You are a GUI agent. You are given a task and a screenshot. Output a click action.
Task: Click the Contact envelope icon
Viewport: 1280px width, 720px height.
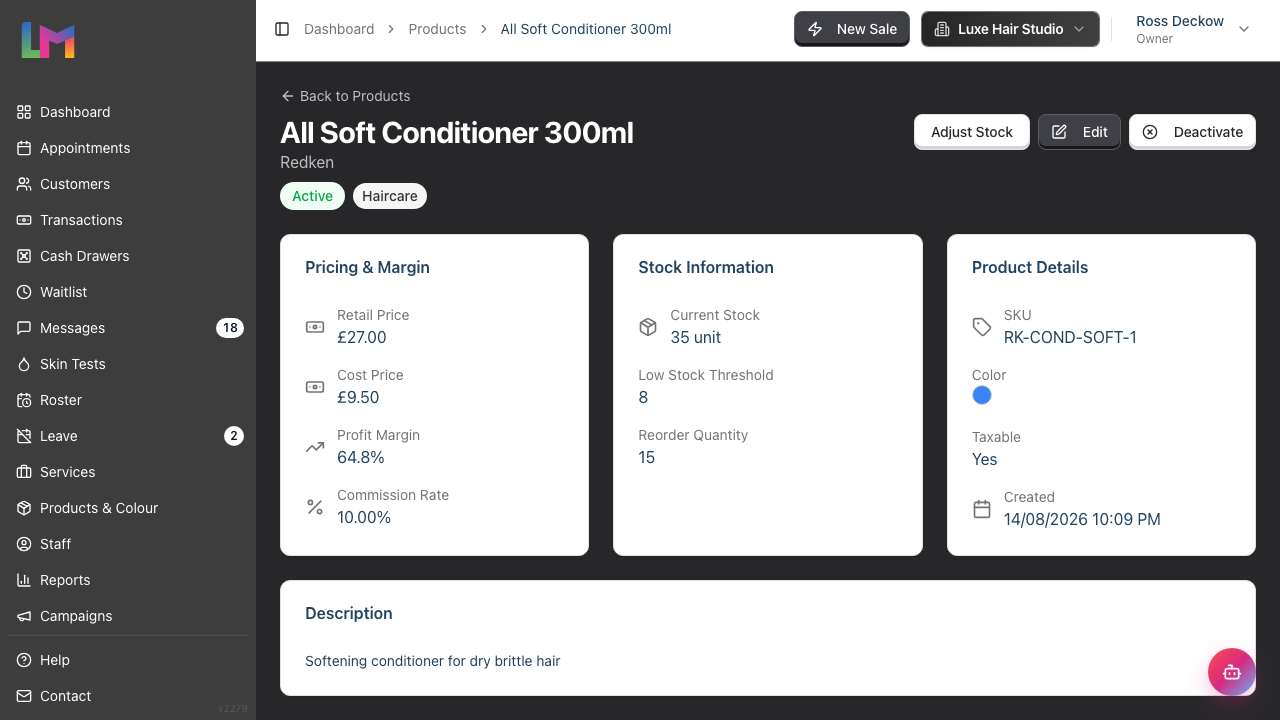pos(24,696)
